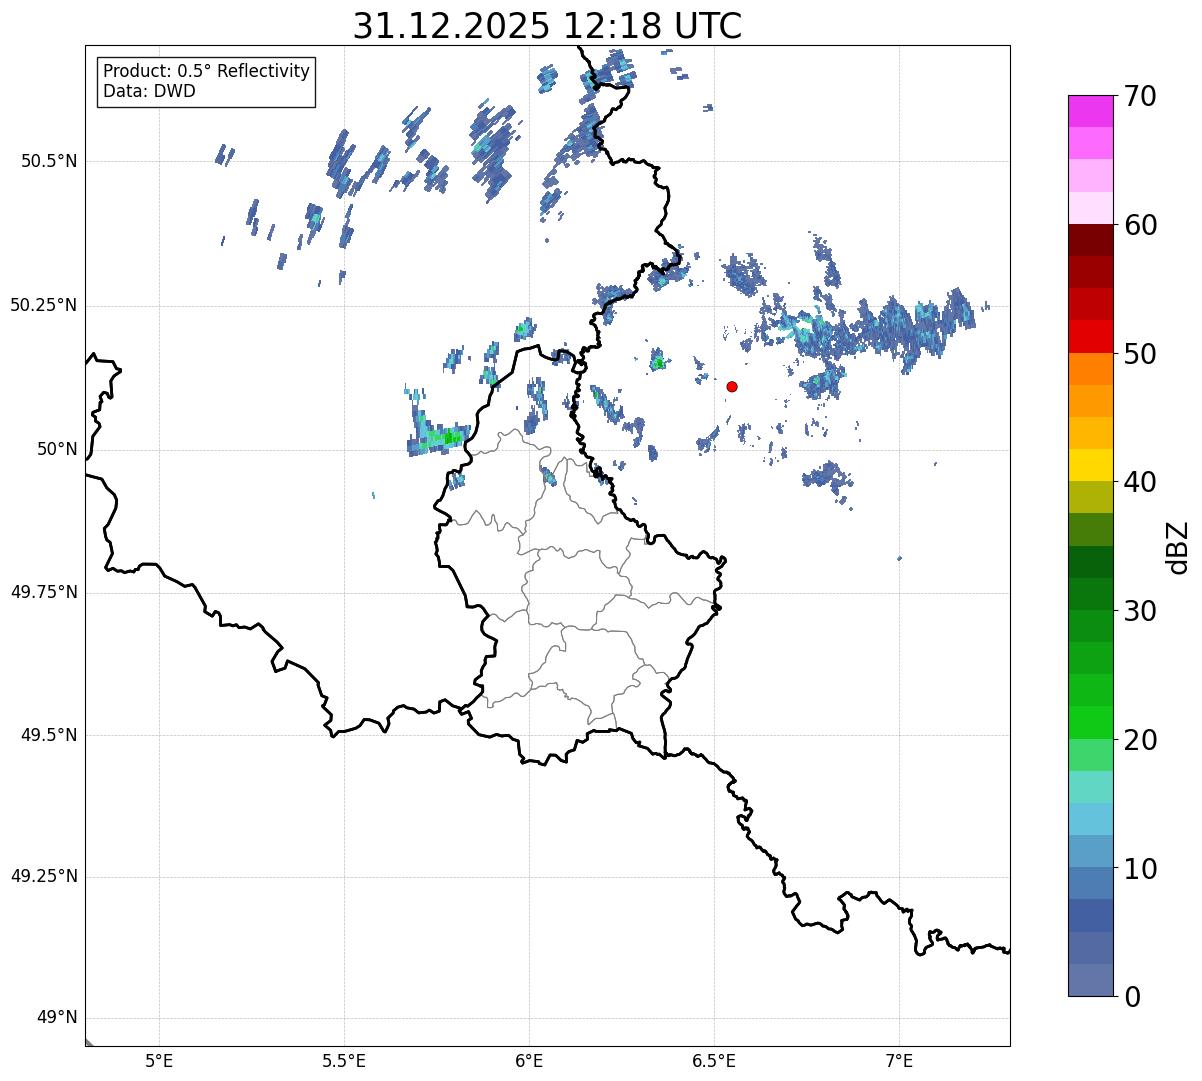Click the latitude label 49.75°N
Screen dimensions: 1202x1081
click(43, 592)
